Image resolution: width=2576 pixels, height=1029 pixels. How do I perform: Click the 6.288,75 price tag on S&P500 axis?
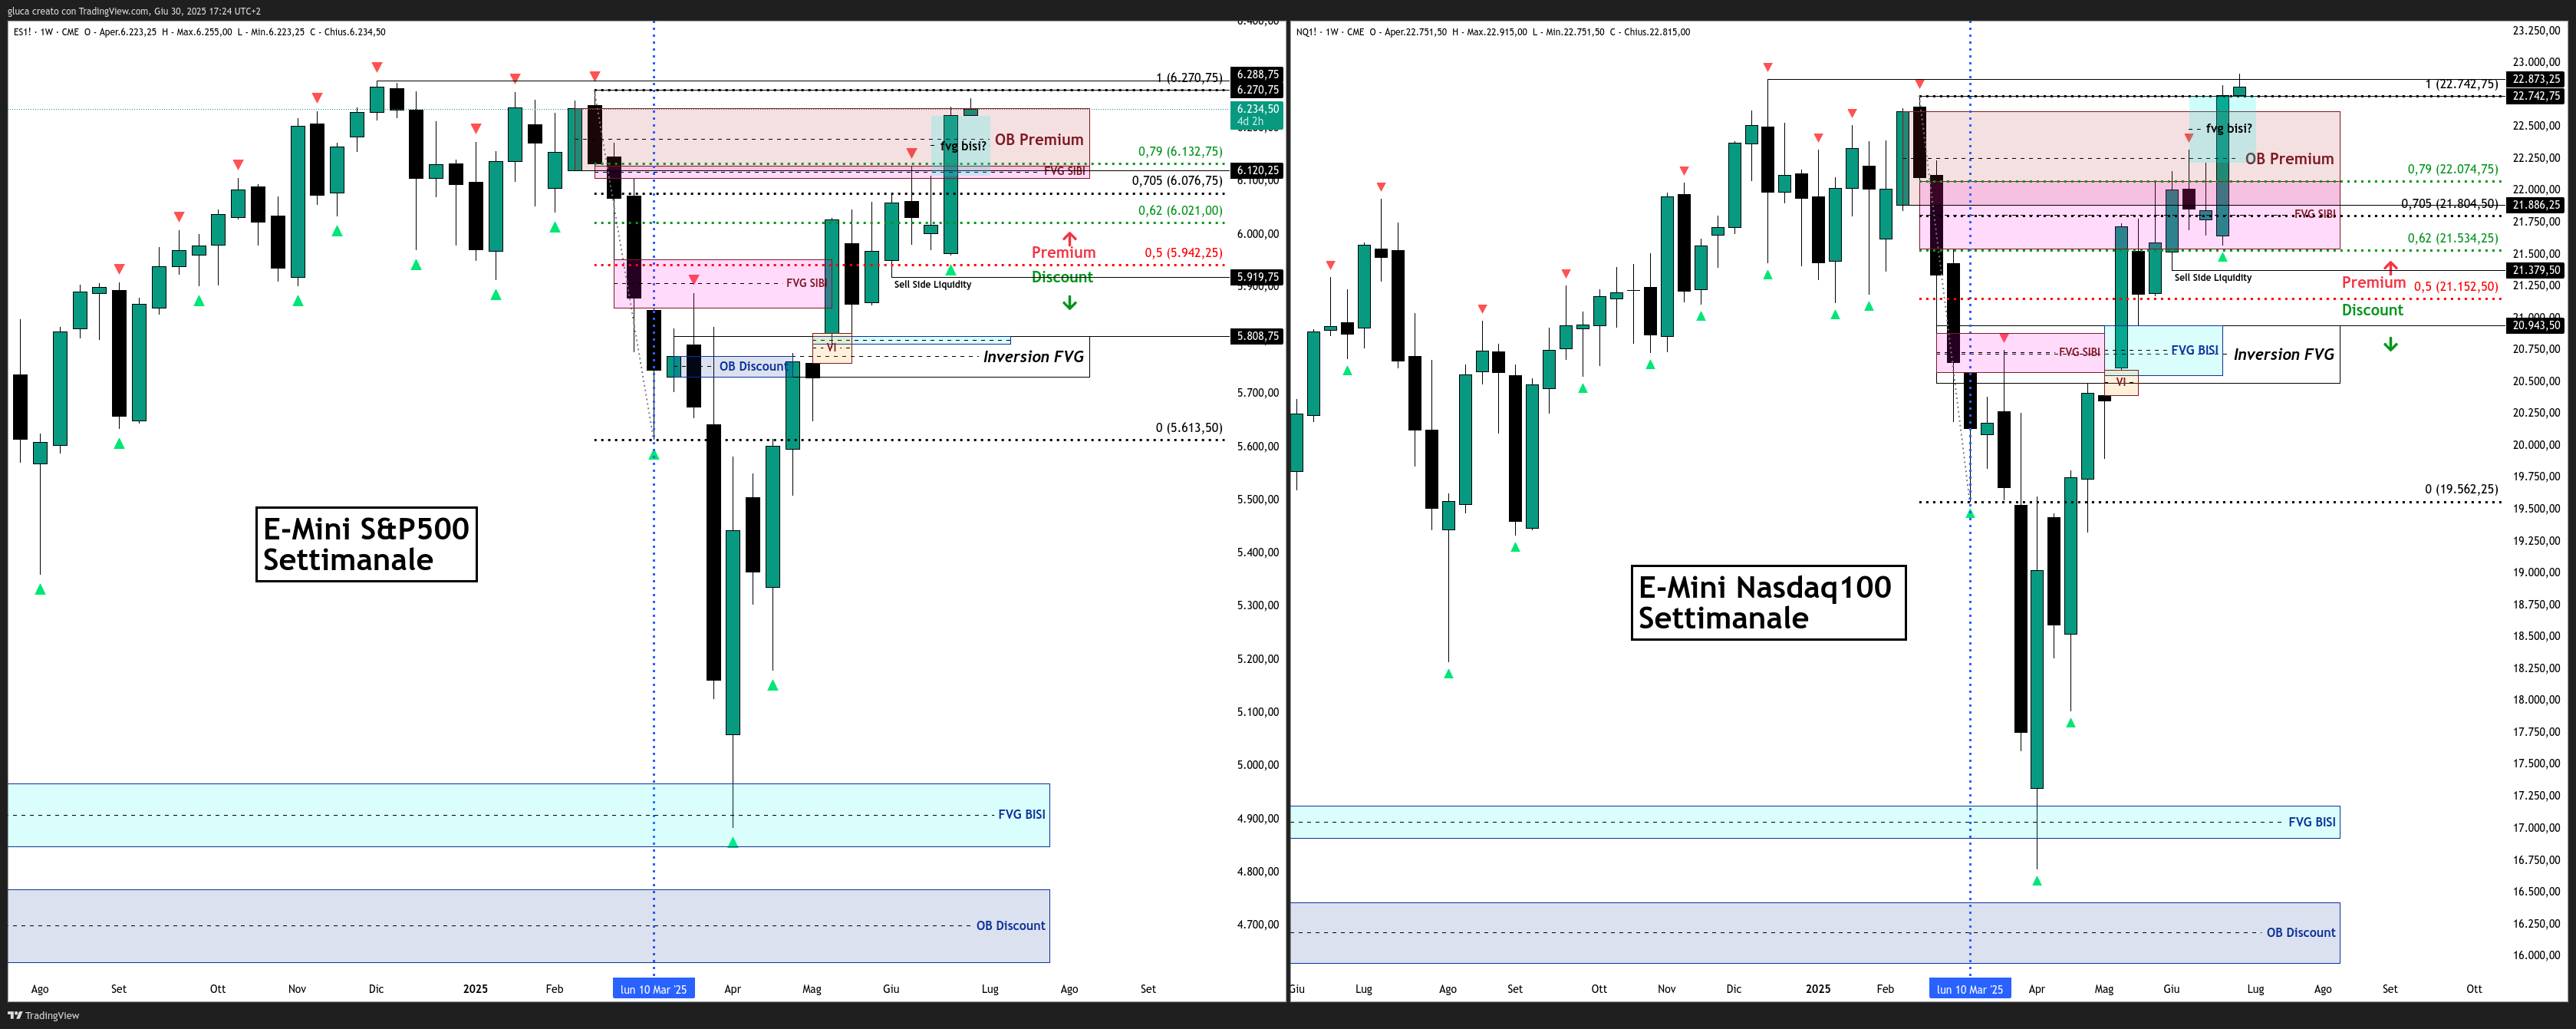[x=1256, y=74]
